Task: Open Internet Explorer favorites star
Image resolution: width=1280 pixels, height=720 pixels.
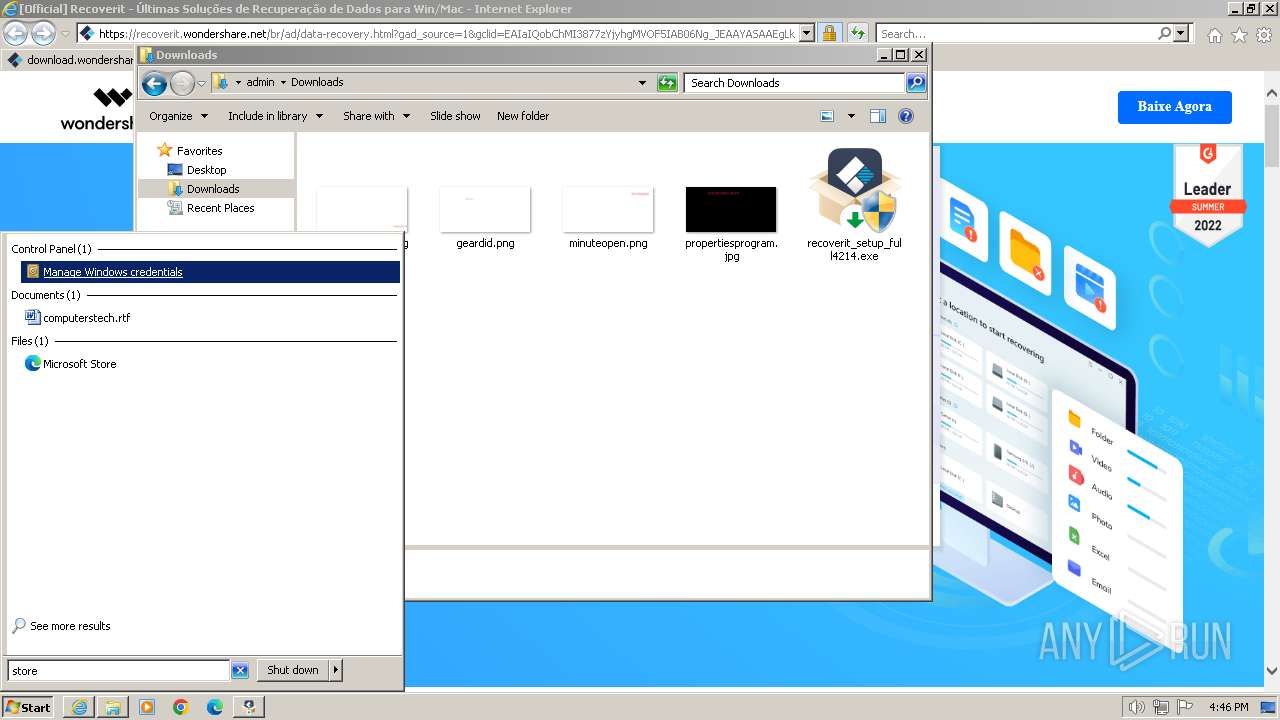Action: (x=1239, y=35)
